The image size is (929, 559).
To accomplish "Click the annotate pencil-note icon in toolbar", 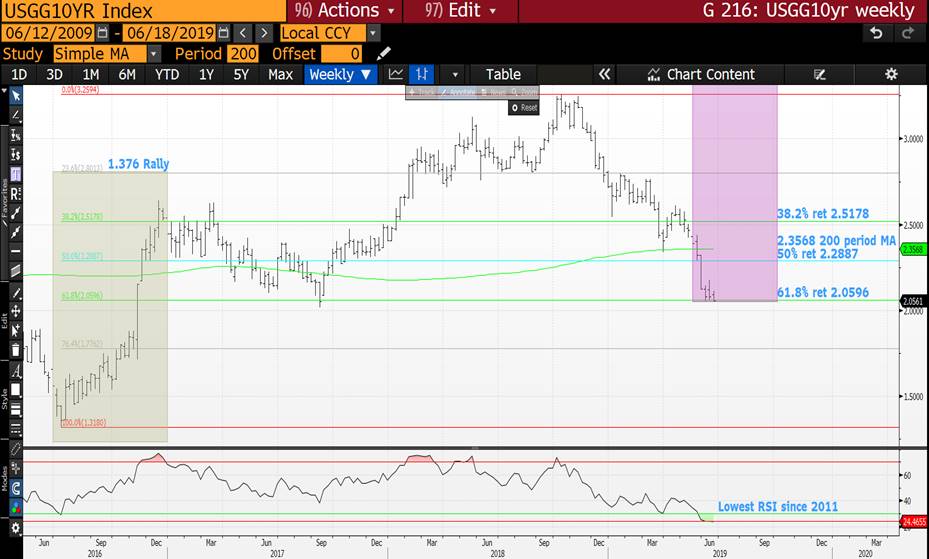I will (x=819, y=75).
